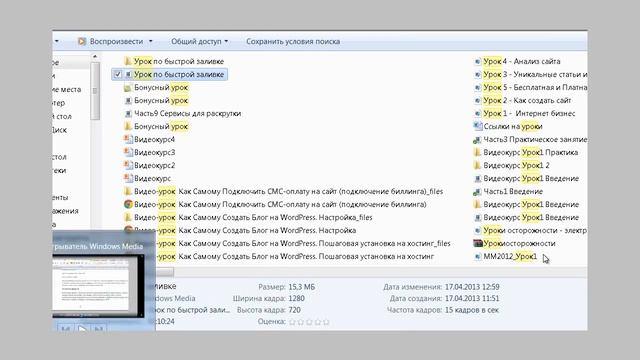Click Next in the Media Player preview

click(x=98, y=328)
